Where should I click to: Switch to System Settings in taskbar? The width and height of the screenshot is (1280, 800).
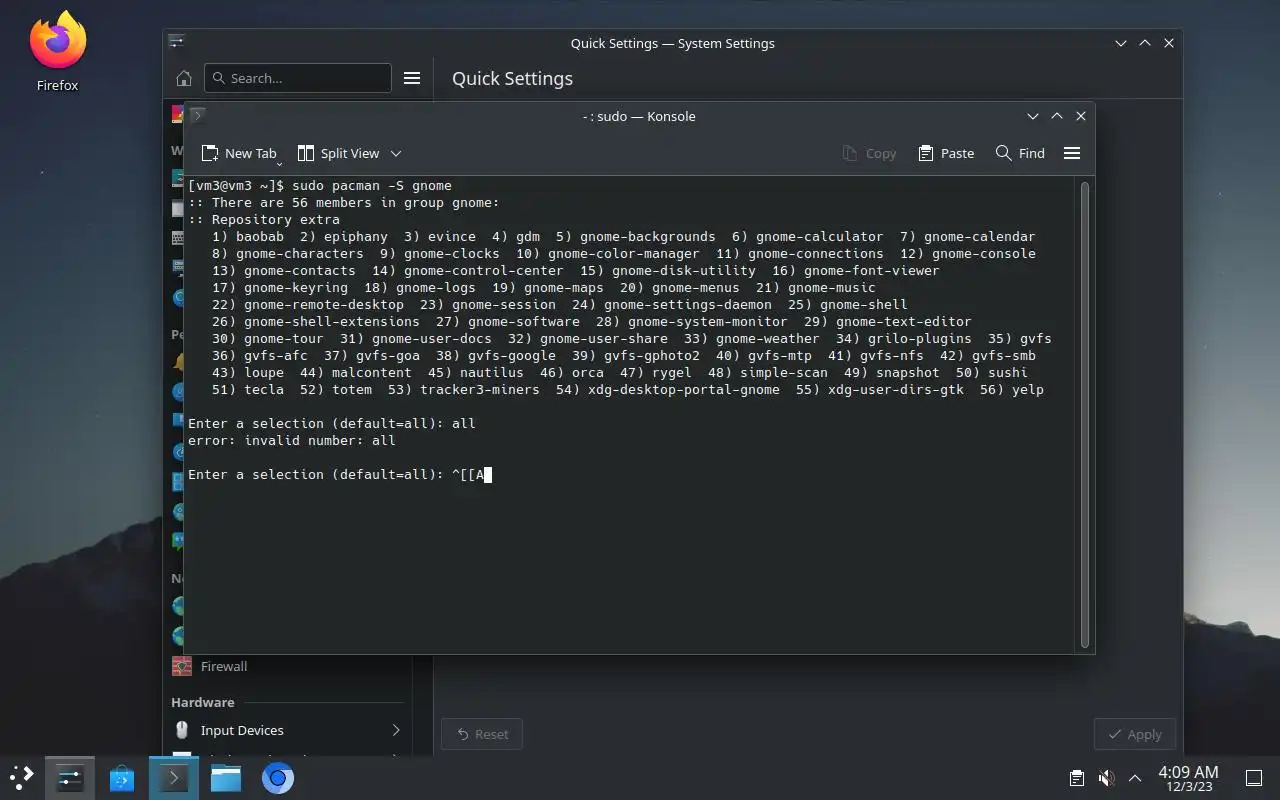[x=70, y=777]
